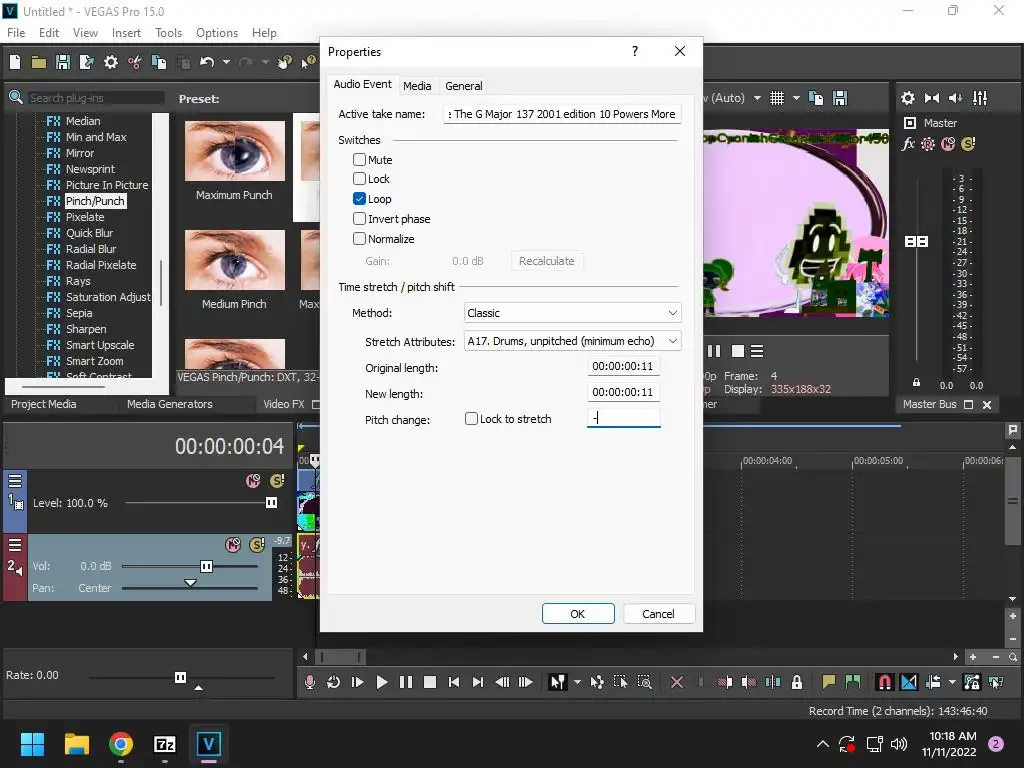Click the Cut scissors icon
The width and height of the screenshot is (1024, 768).
pos(135,62)
